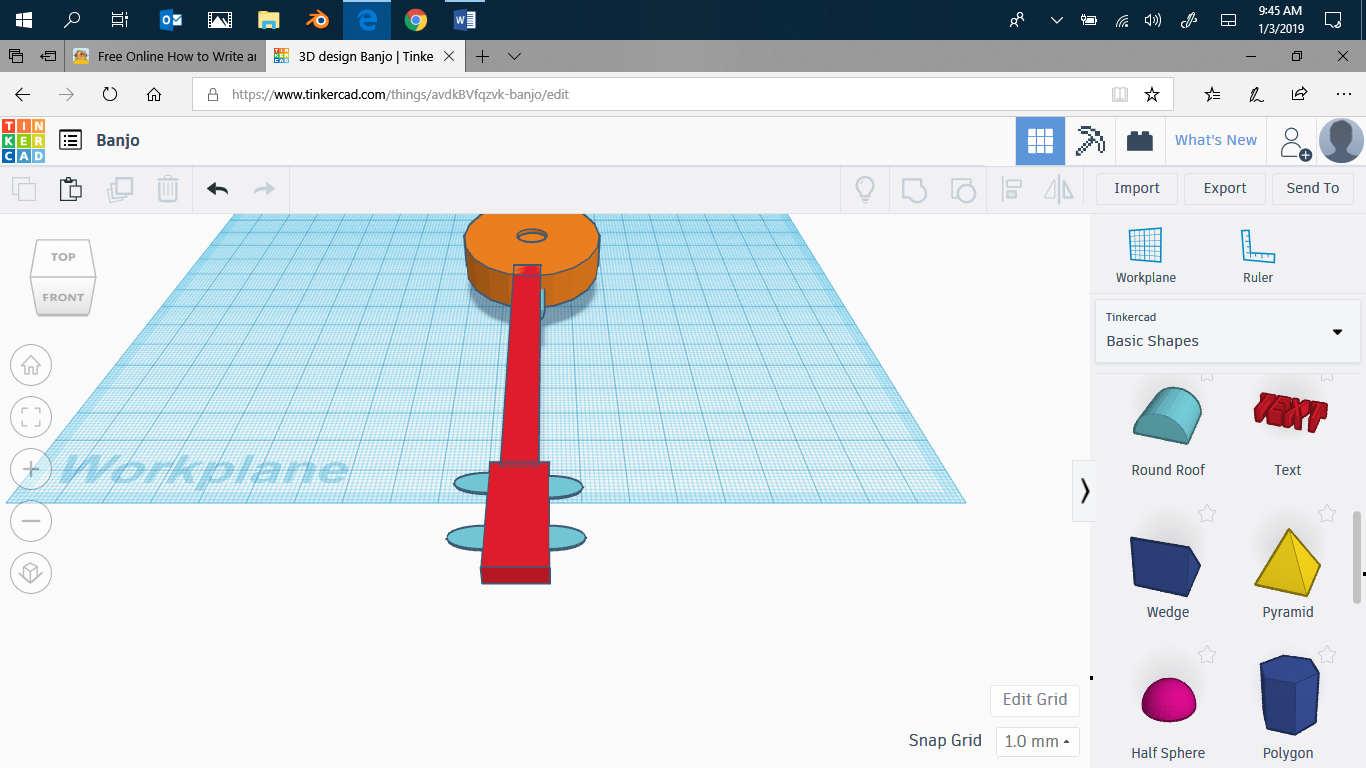Click the Import button

click(x=1136, y=188)
